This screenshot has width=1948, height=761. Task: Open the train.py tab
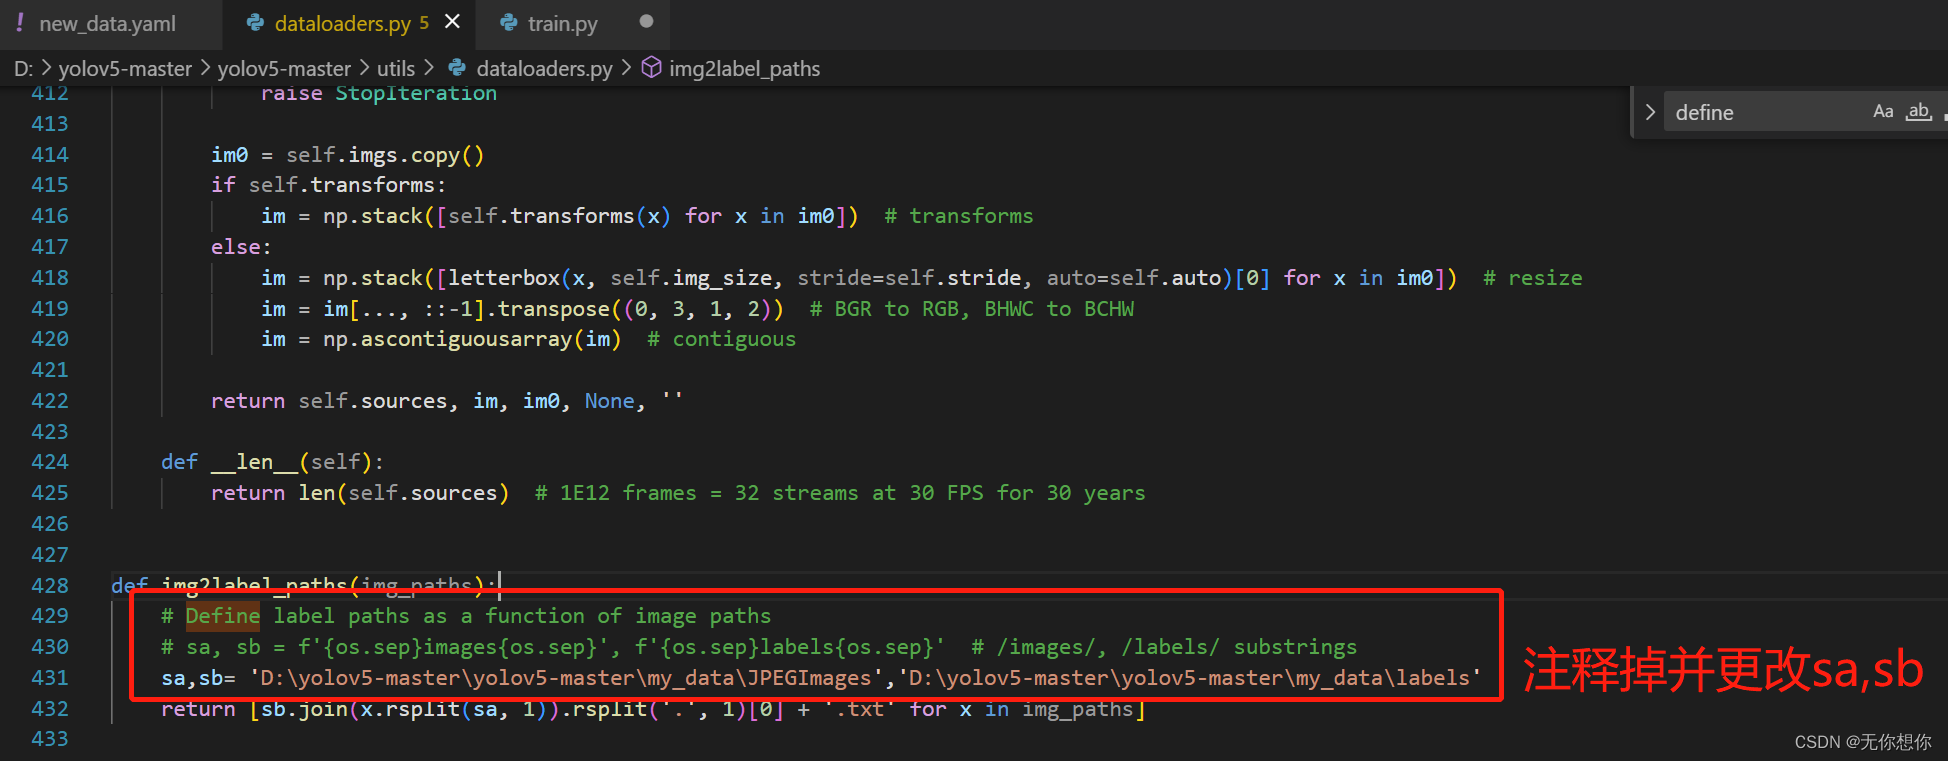point(563,24)
